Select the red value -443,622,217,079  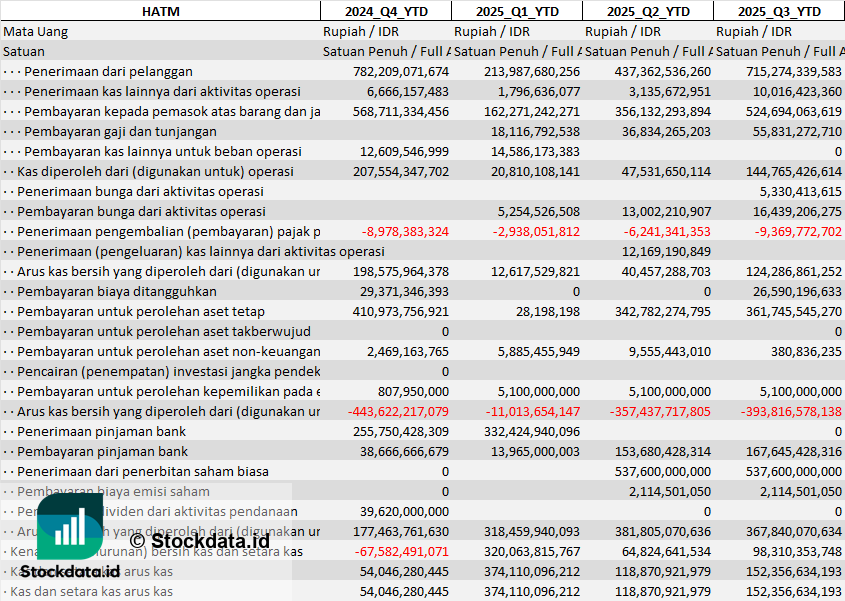pyautogui.click(x=401, y=411)
